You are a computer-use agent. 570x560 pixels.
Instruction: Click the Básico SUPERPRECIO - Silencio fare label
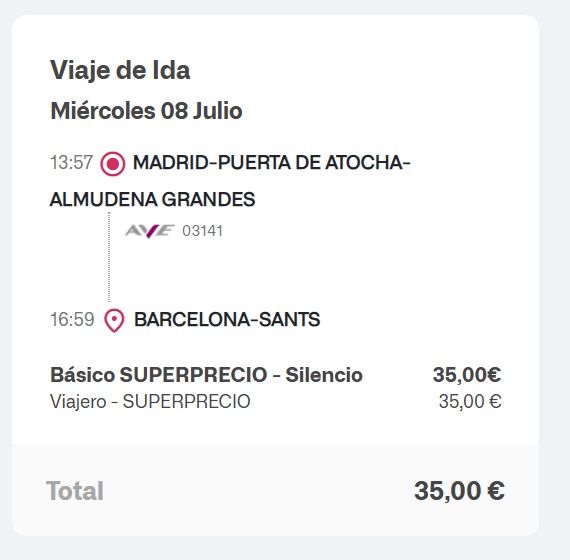(206, 375)
